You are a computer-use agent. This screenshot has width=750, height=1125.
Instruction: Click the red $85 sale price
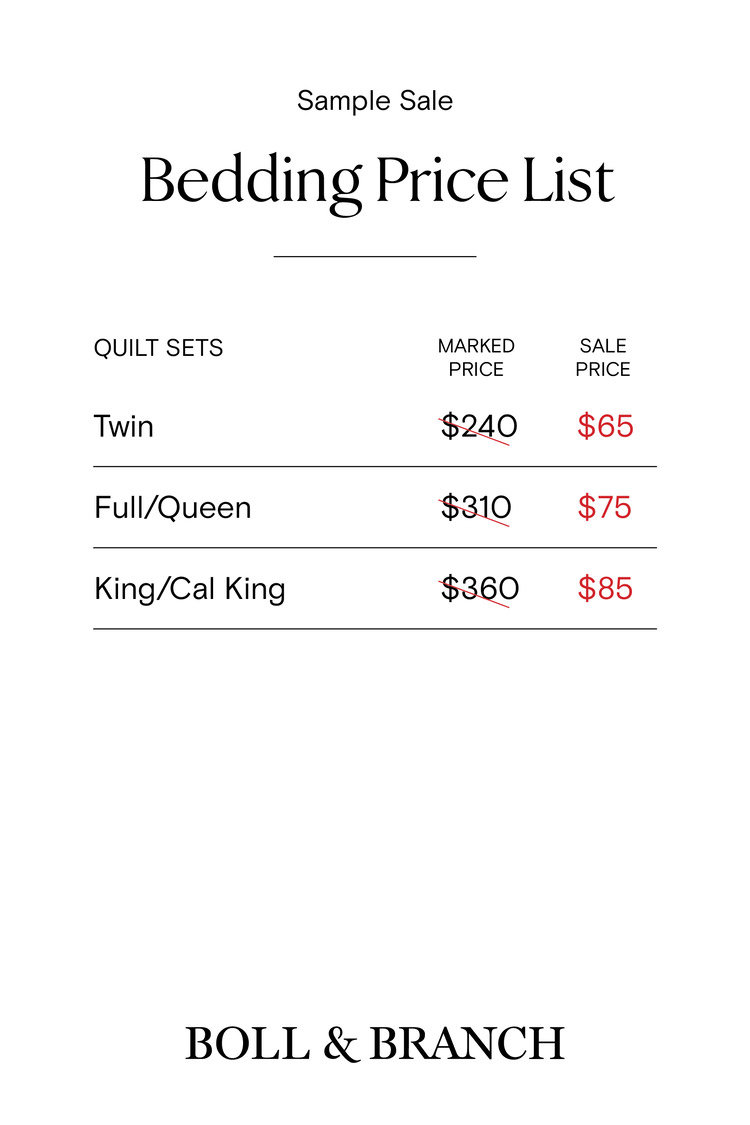605,589
